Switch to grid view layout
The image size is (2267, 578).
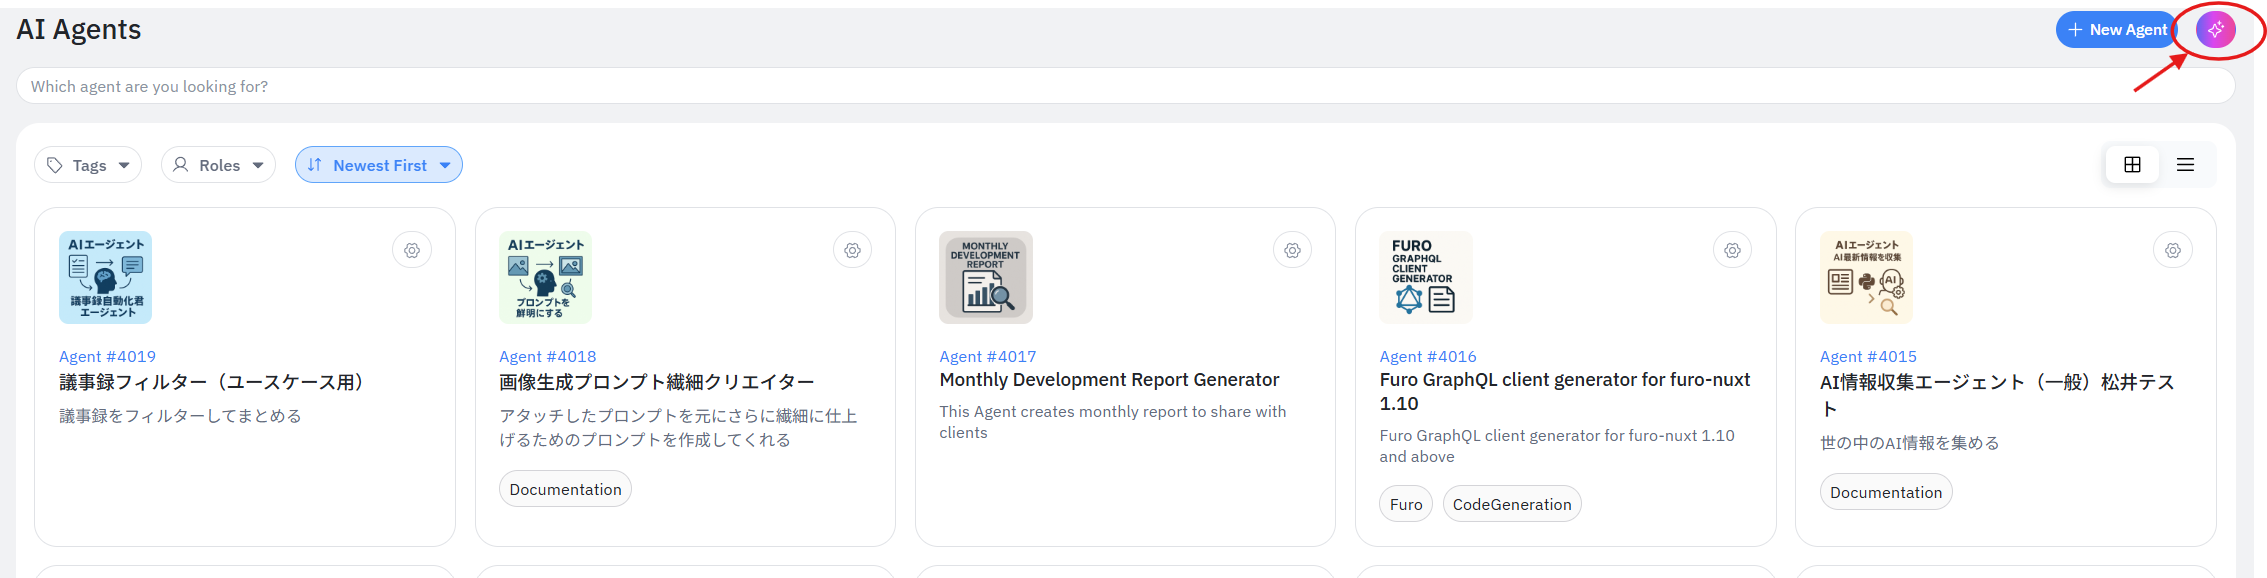pyautogui.click(x=2132, y=165)
